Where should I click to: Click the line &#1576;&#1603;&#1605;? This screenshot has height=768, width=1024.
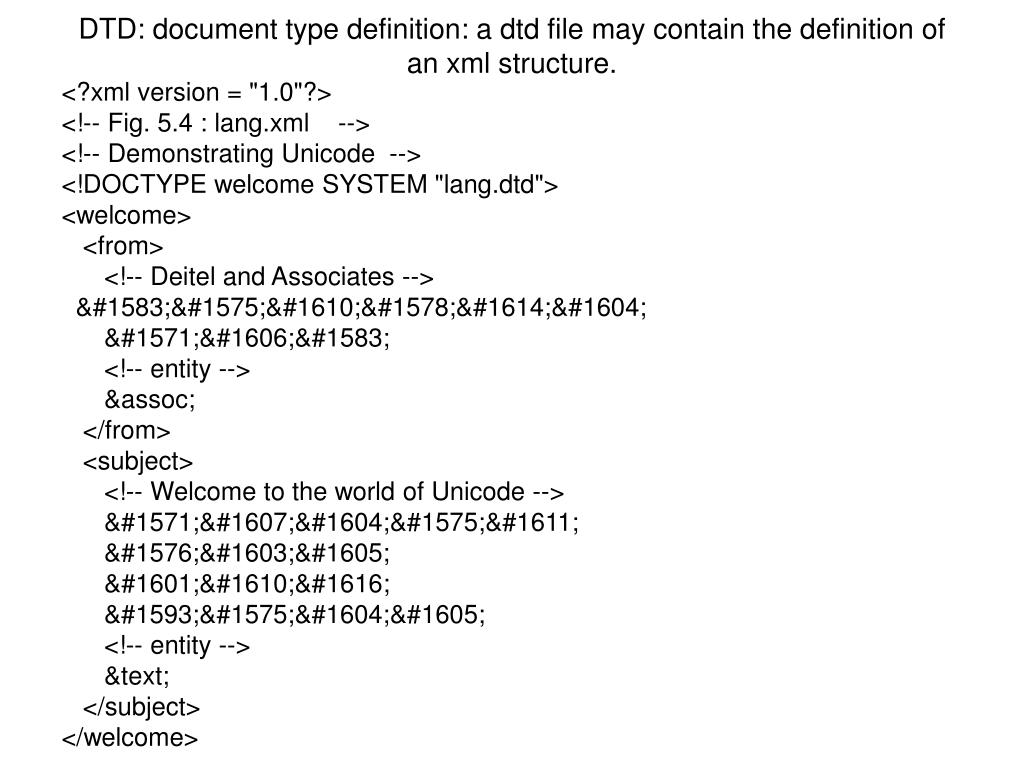tap(247, 553)
